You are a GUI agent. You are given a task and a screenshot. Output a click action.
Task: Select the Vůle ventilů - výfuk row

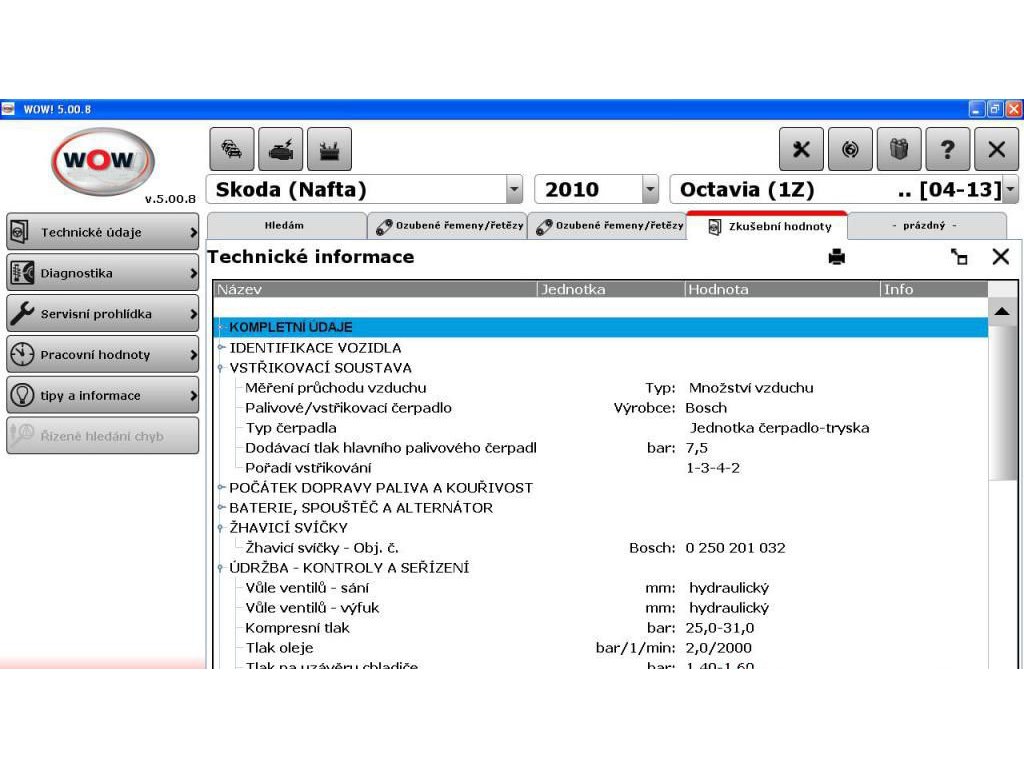[601, 608]
